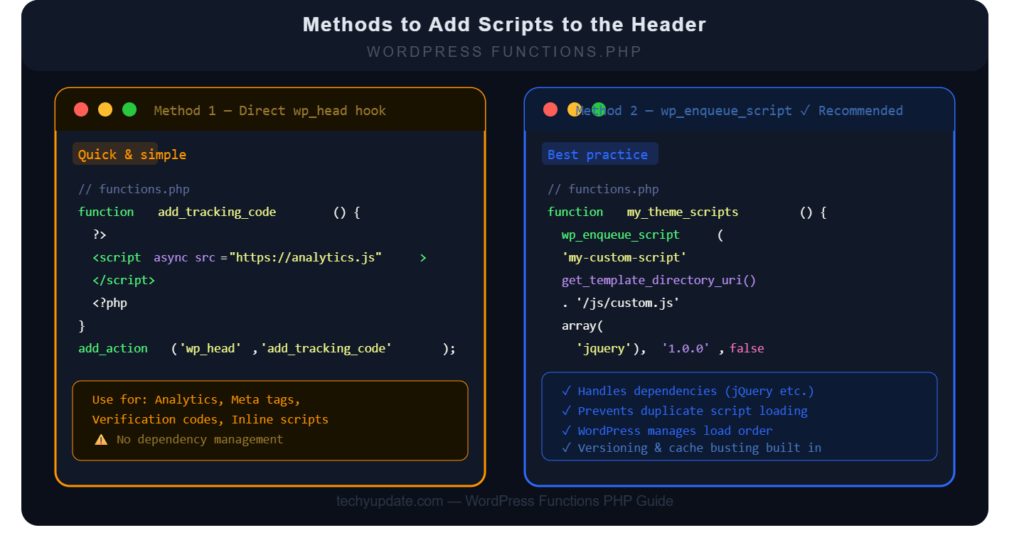This screenshot has height=540, width=1024.
Task: Click the heading Methods to Add Scripts to the Header
Action: click(504, 24)
